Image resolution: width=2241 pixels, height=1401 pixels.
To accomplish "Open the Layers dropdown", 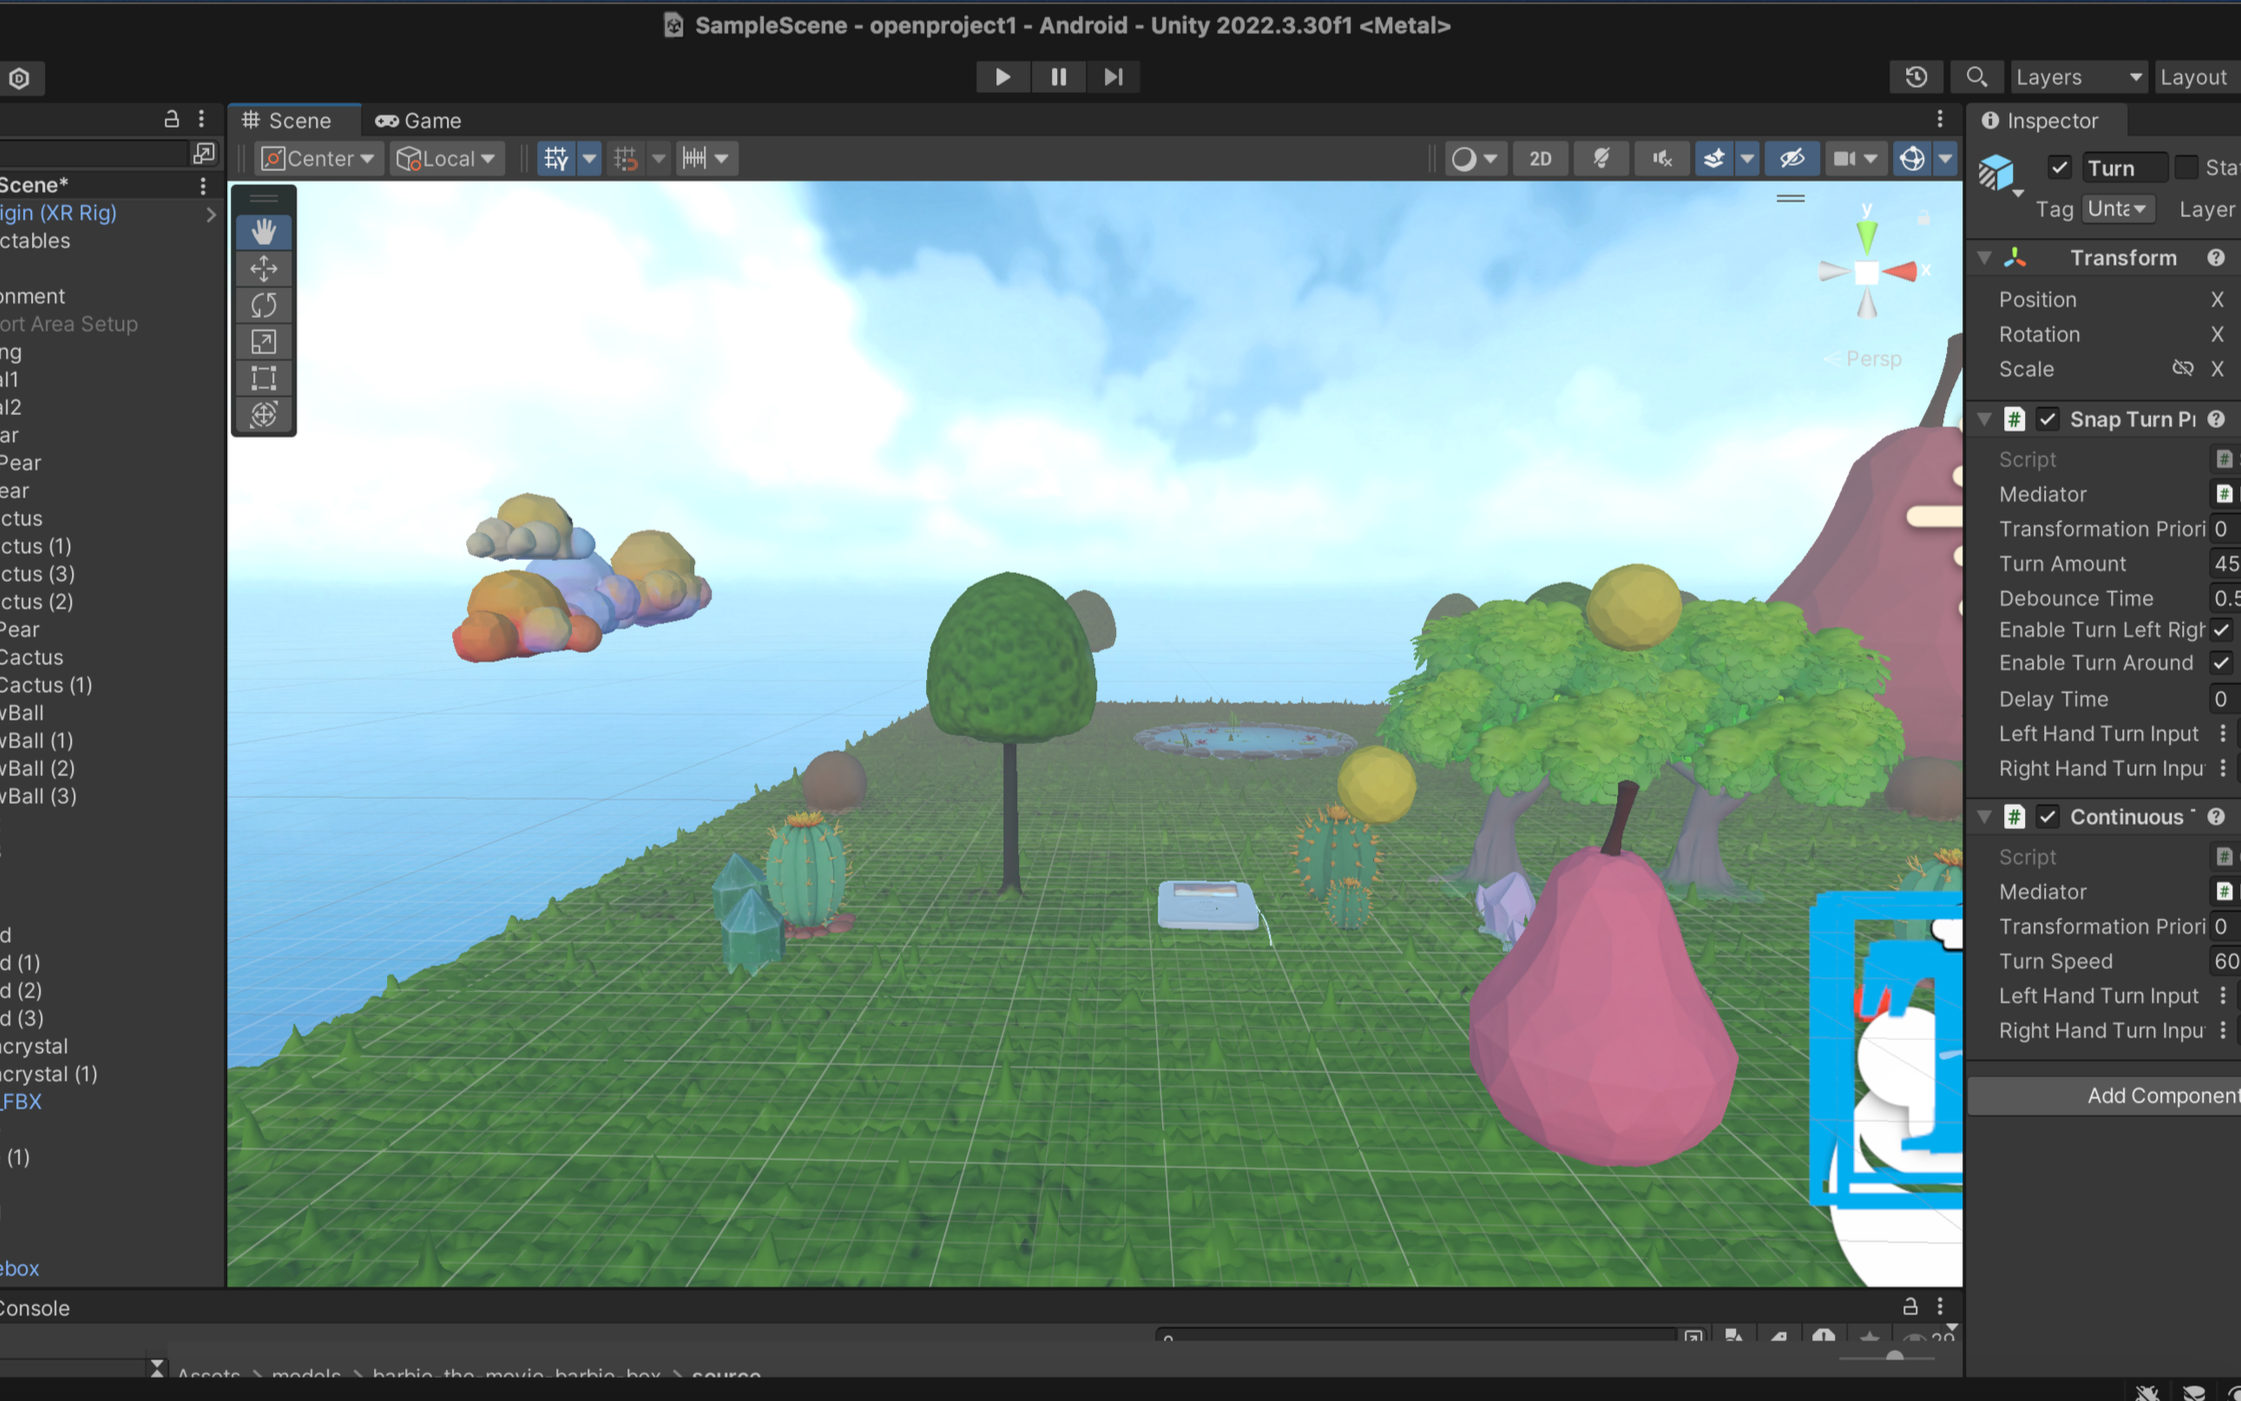I will [2077, 77].
